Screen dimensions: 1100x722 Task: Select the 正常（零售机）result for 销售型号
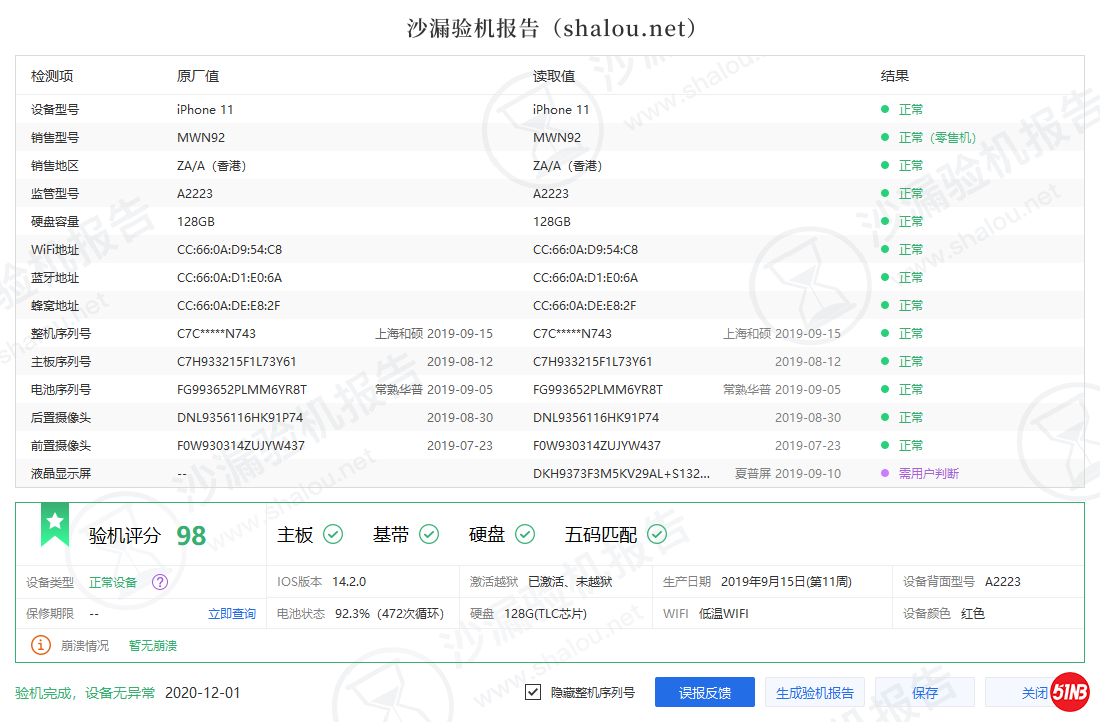pos(937,137)
